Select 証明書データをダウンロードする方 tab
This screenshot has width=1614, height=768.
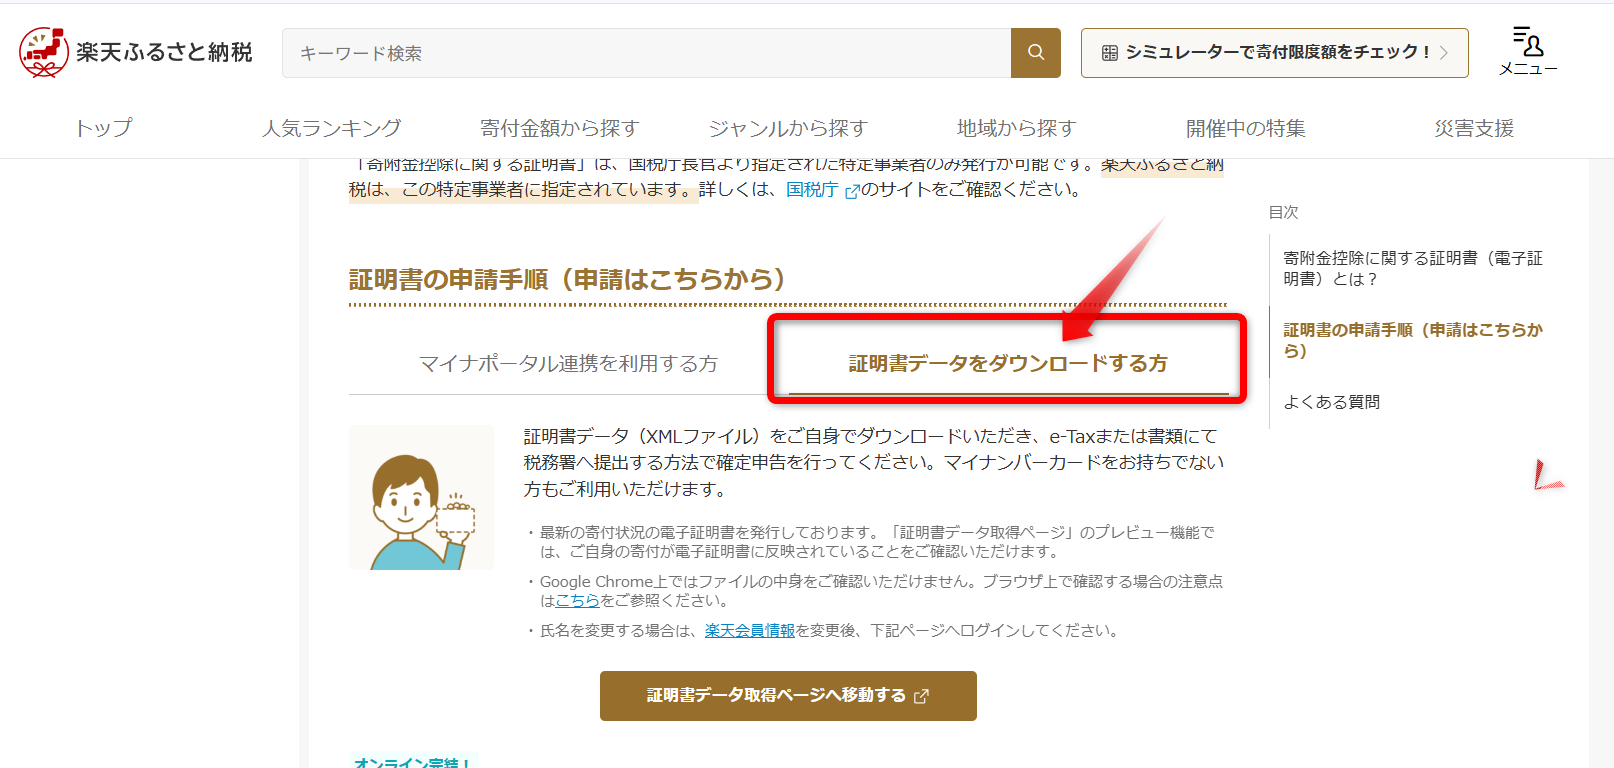coord(1008,363)
